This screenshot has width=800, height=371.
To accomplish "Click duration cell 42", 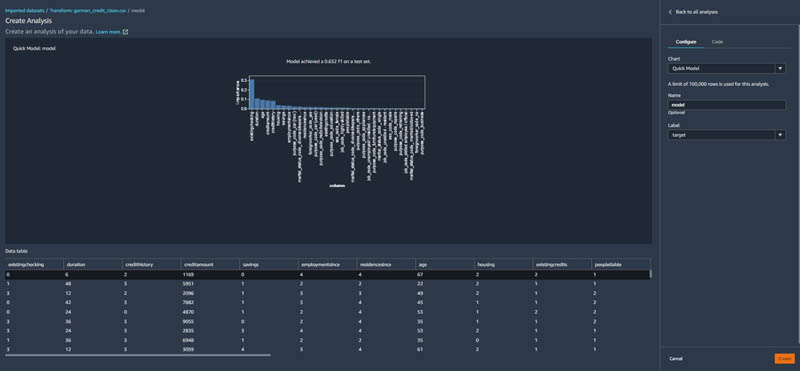I will point(69,302).
